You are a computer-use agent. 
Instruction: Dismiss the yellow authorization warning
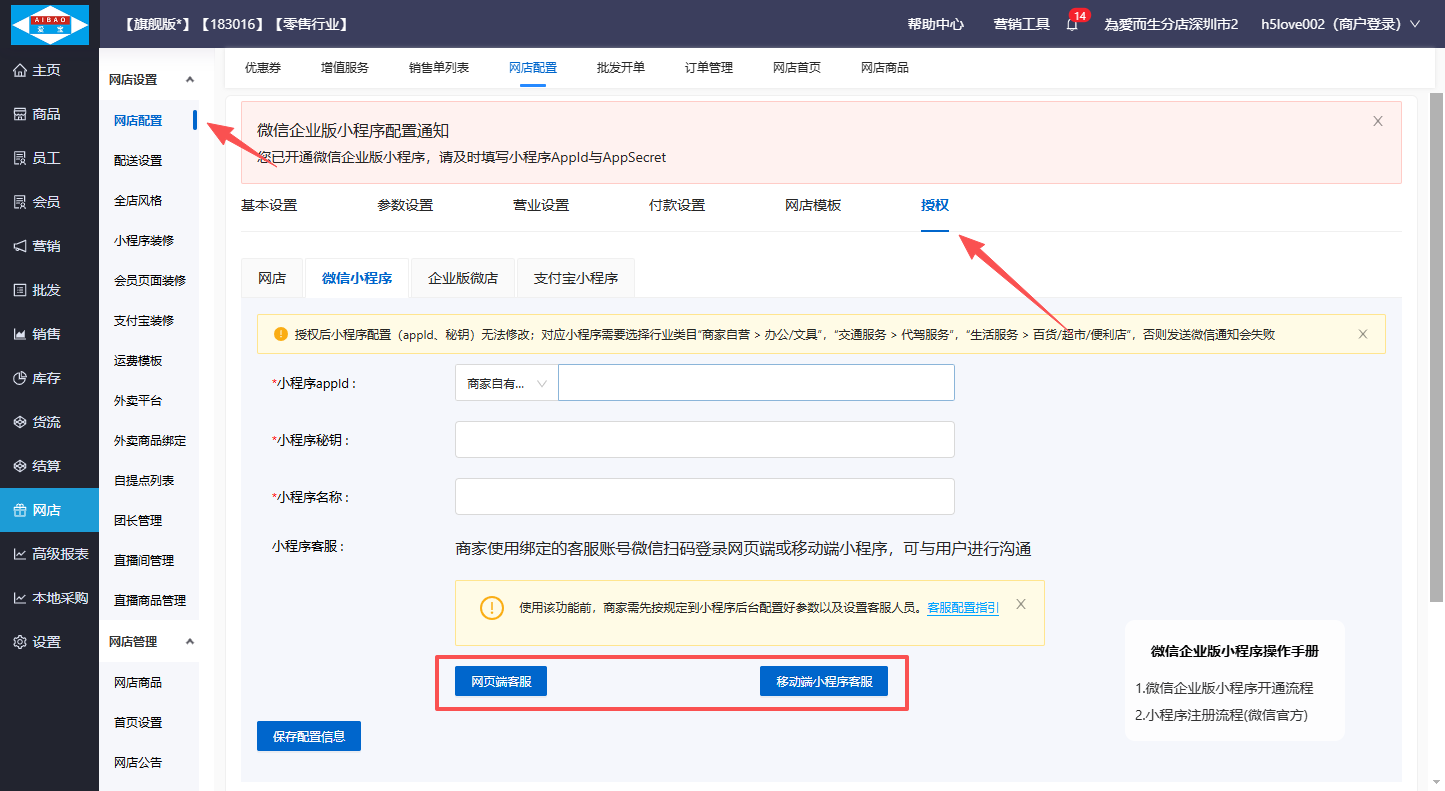click(1362, 334)
